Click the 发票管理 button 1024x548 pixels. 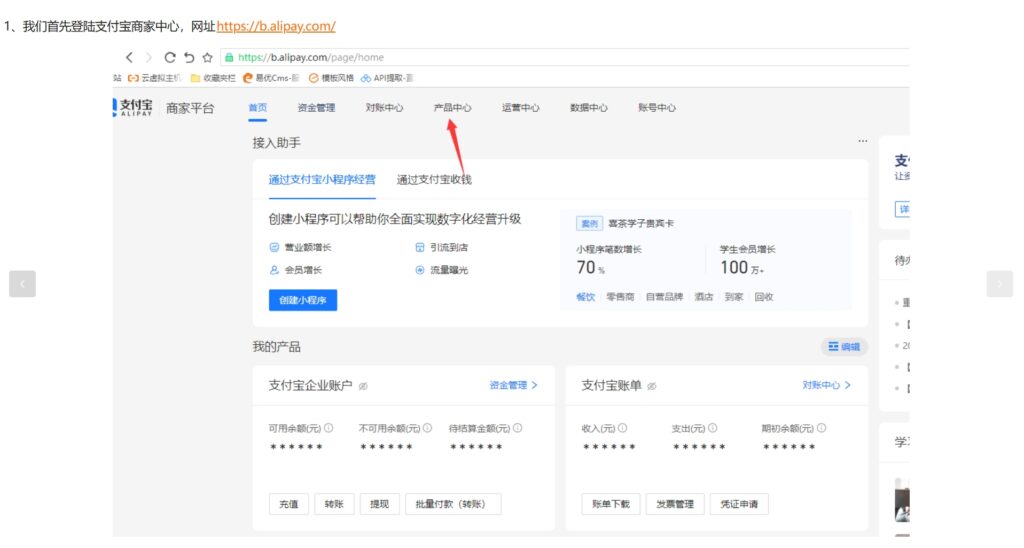click(x=675, y=504)
